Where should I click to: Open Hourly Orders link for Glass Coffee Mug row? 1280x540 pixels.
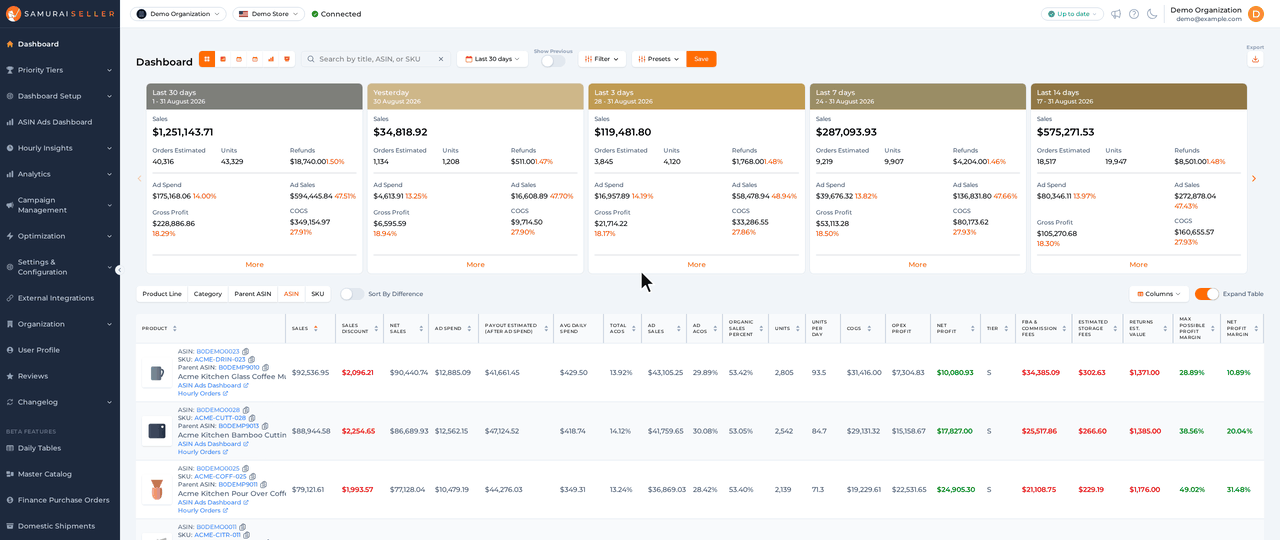(x=202, y=394)
